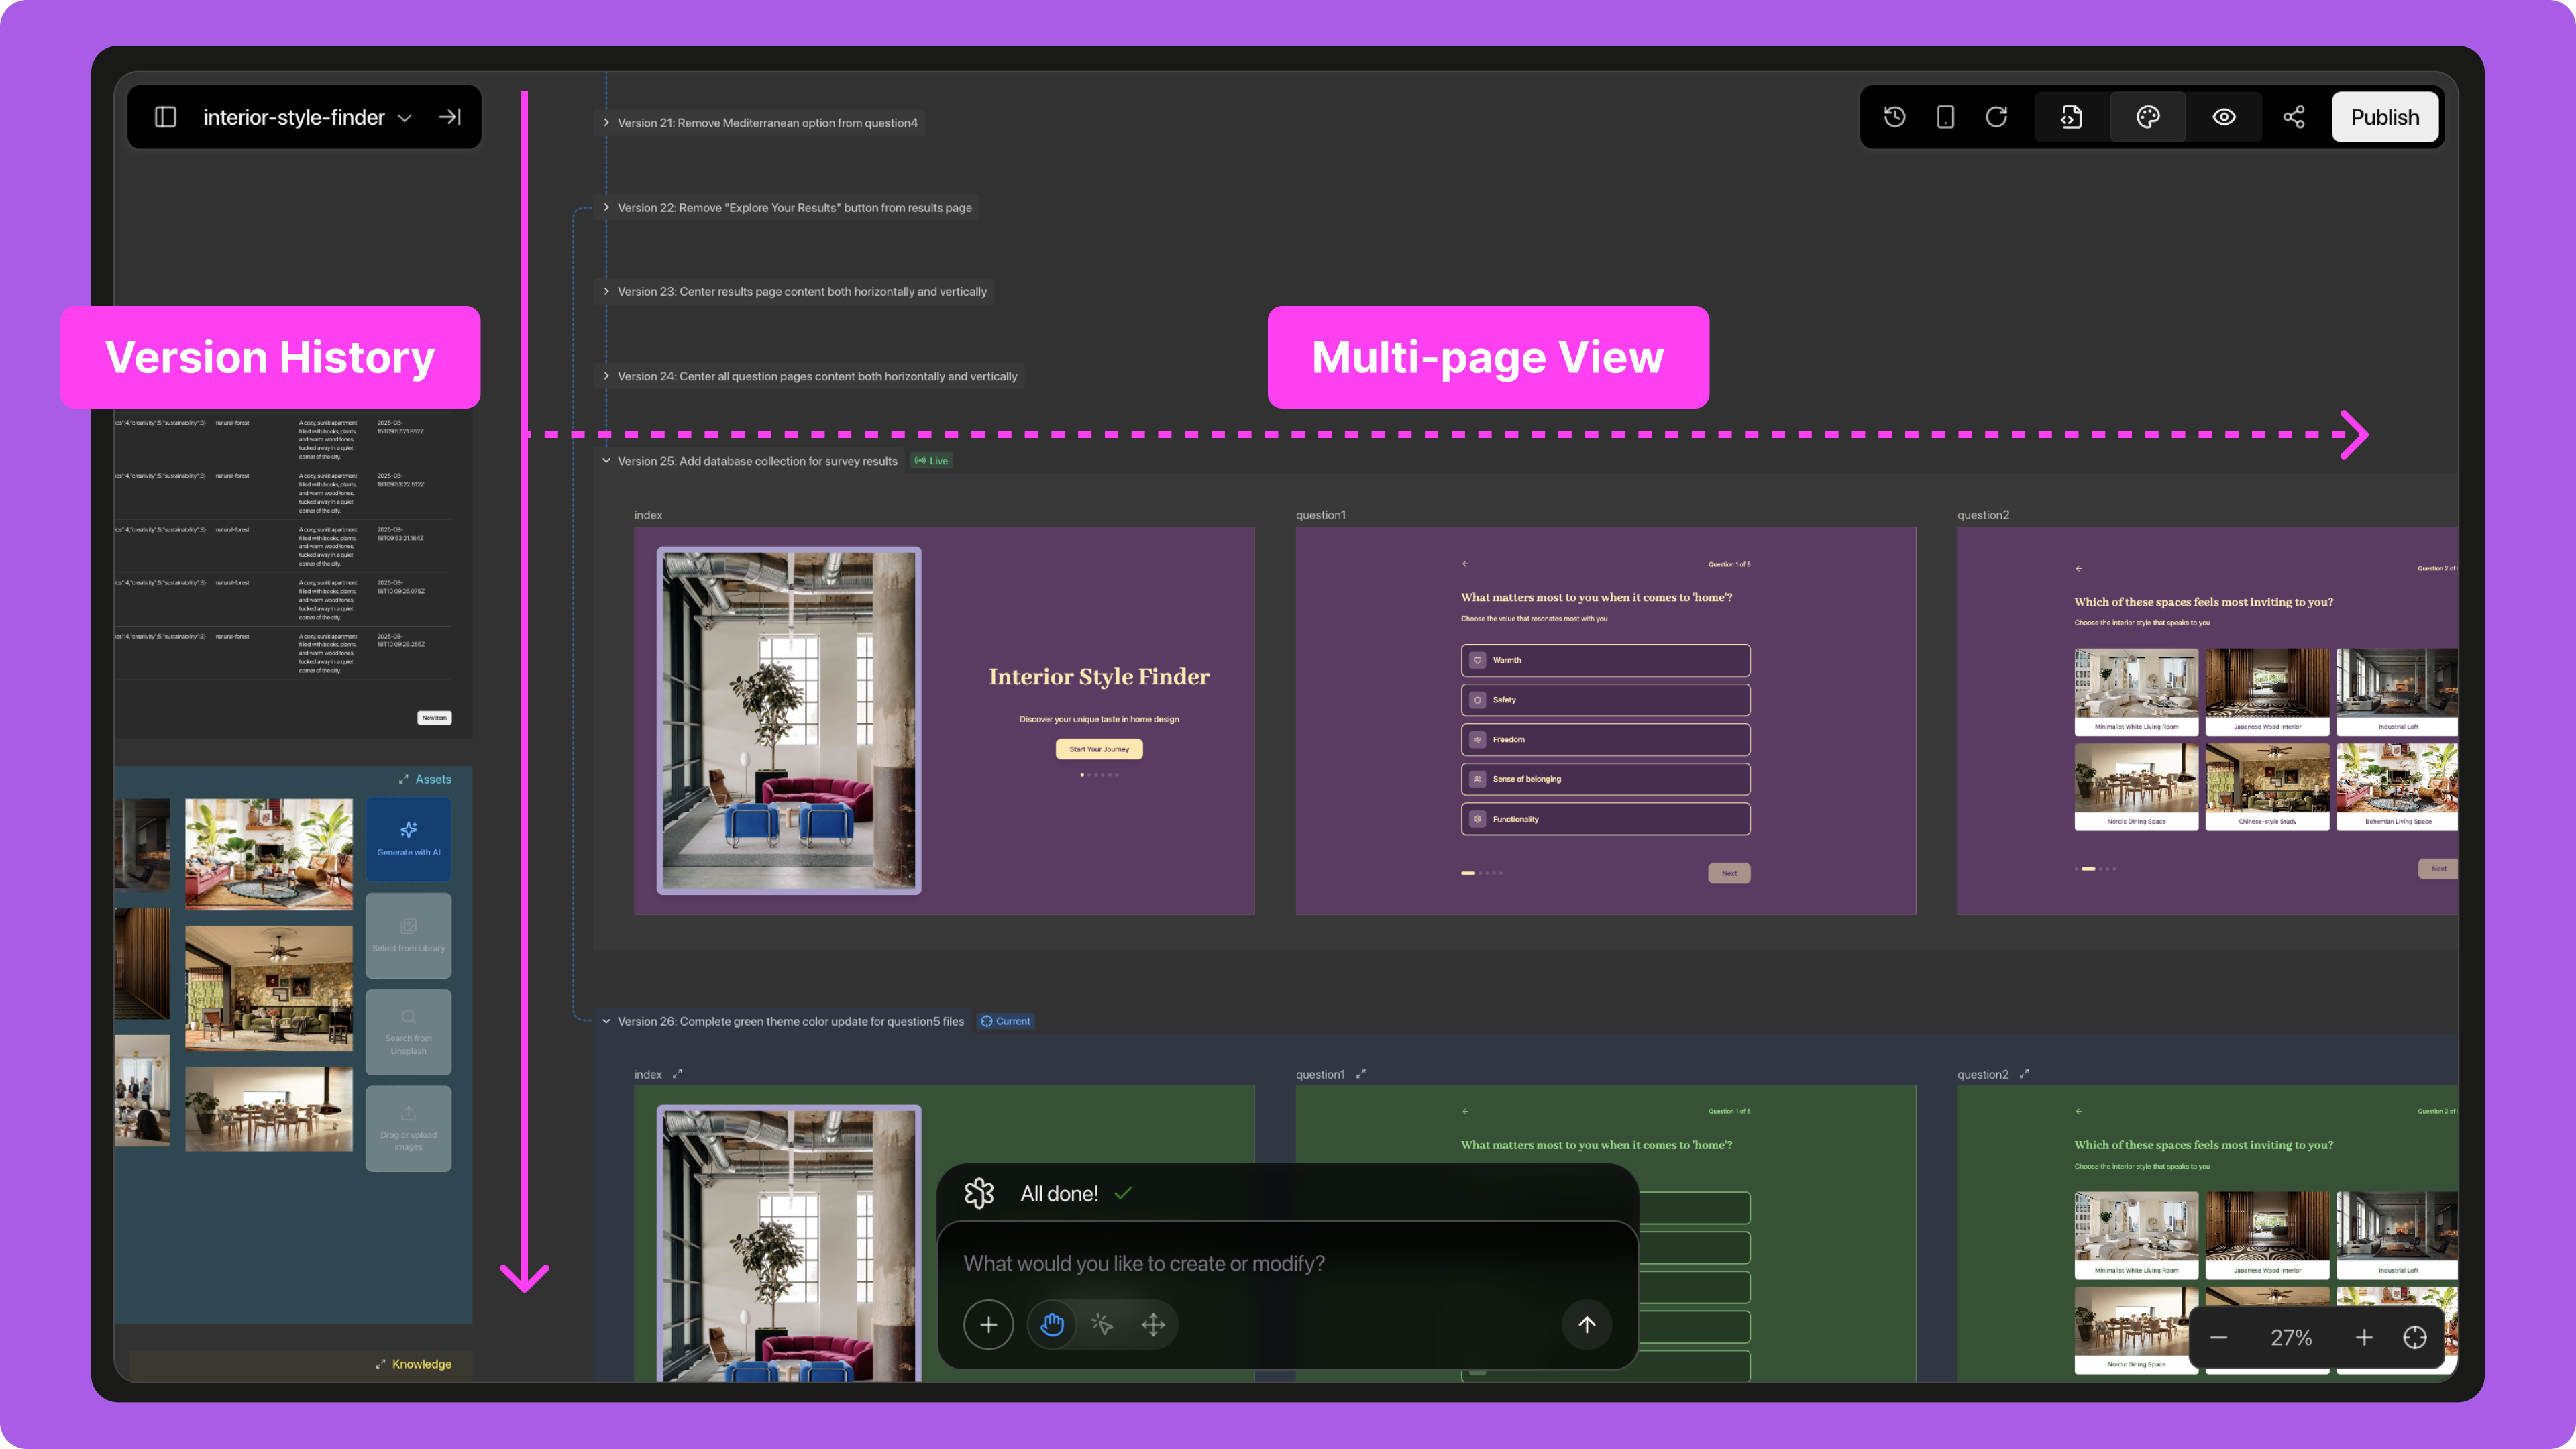The height and width of the screenshot is (1449, 2576).
Task: Collapse Version 25 database collection
Action: tap(606, 461)
